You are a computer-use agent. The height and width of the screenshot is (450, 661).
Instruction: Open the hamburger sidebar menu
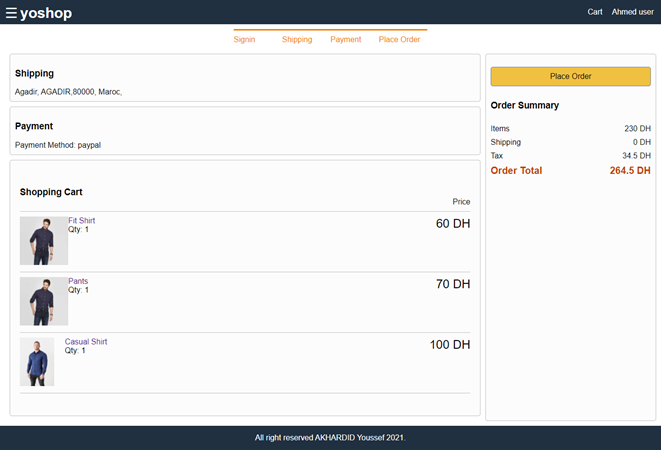11,13
